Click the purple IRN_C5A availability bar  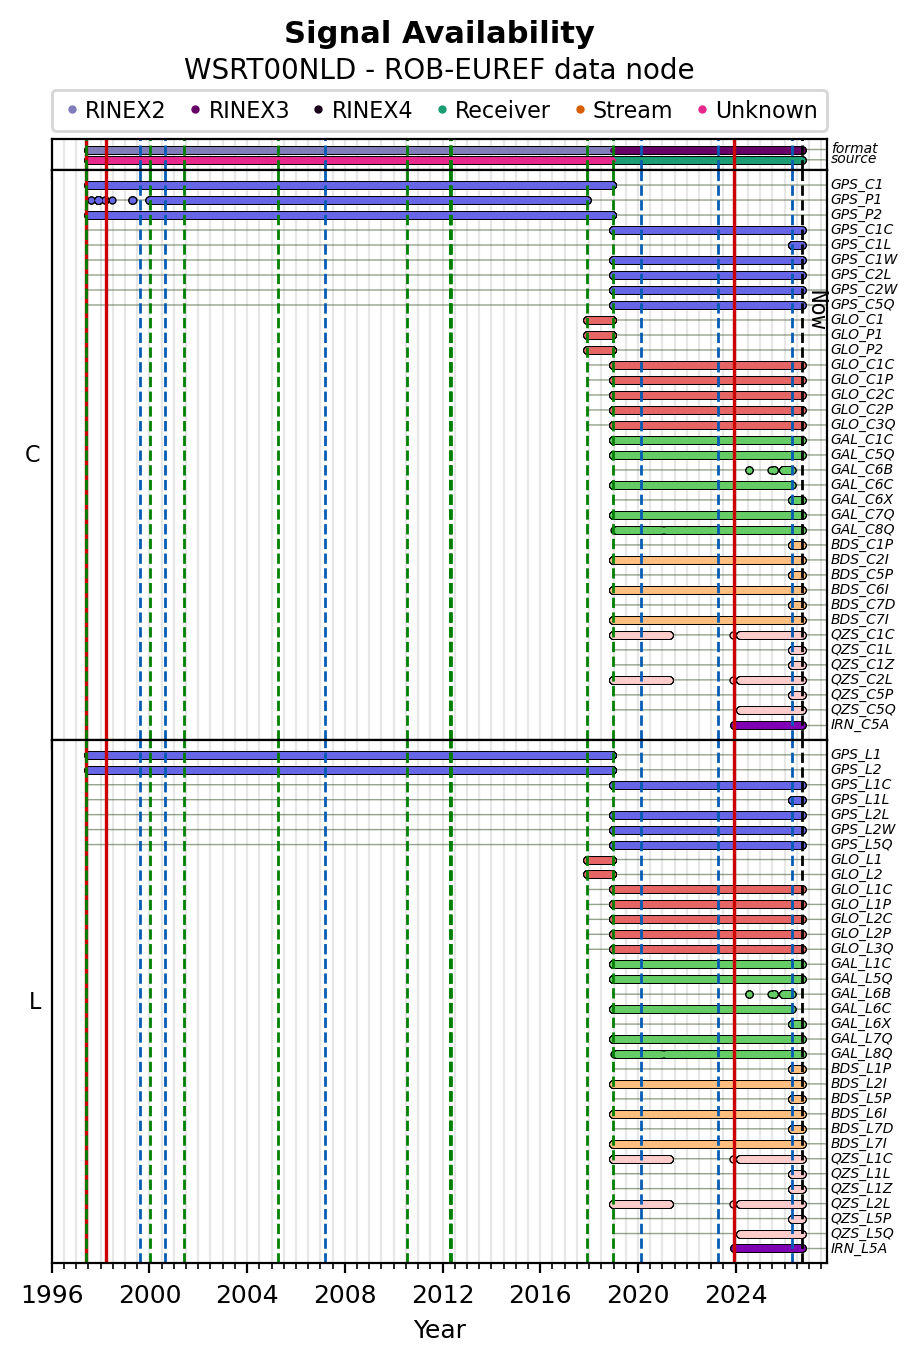(x=768, y=725)
